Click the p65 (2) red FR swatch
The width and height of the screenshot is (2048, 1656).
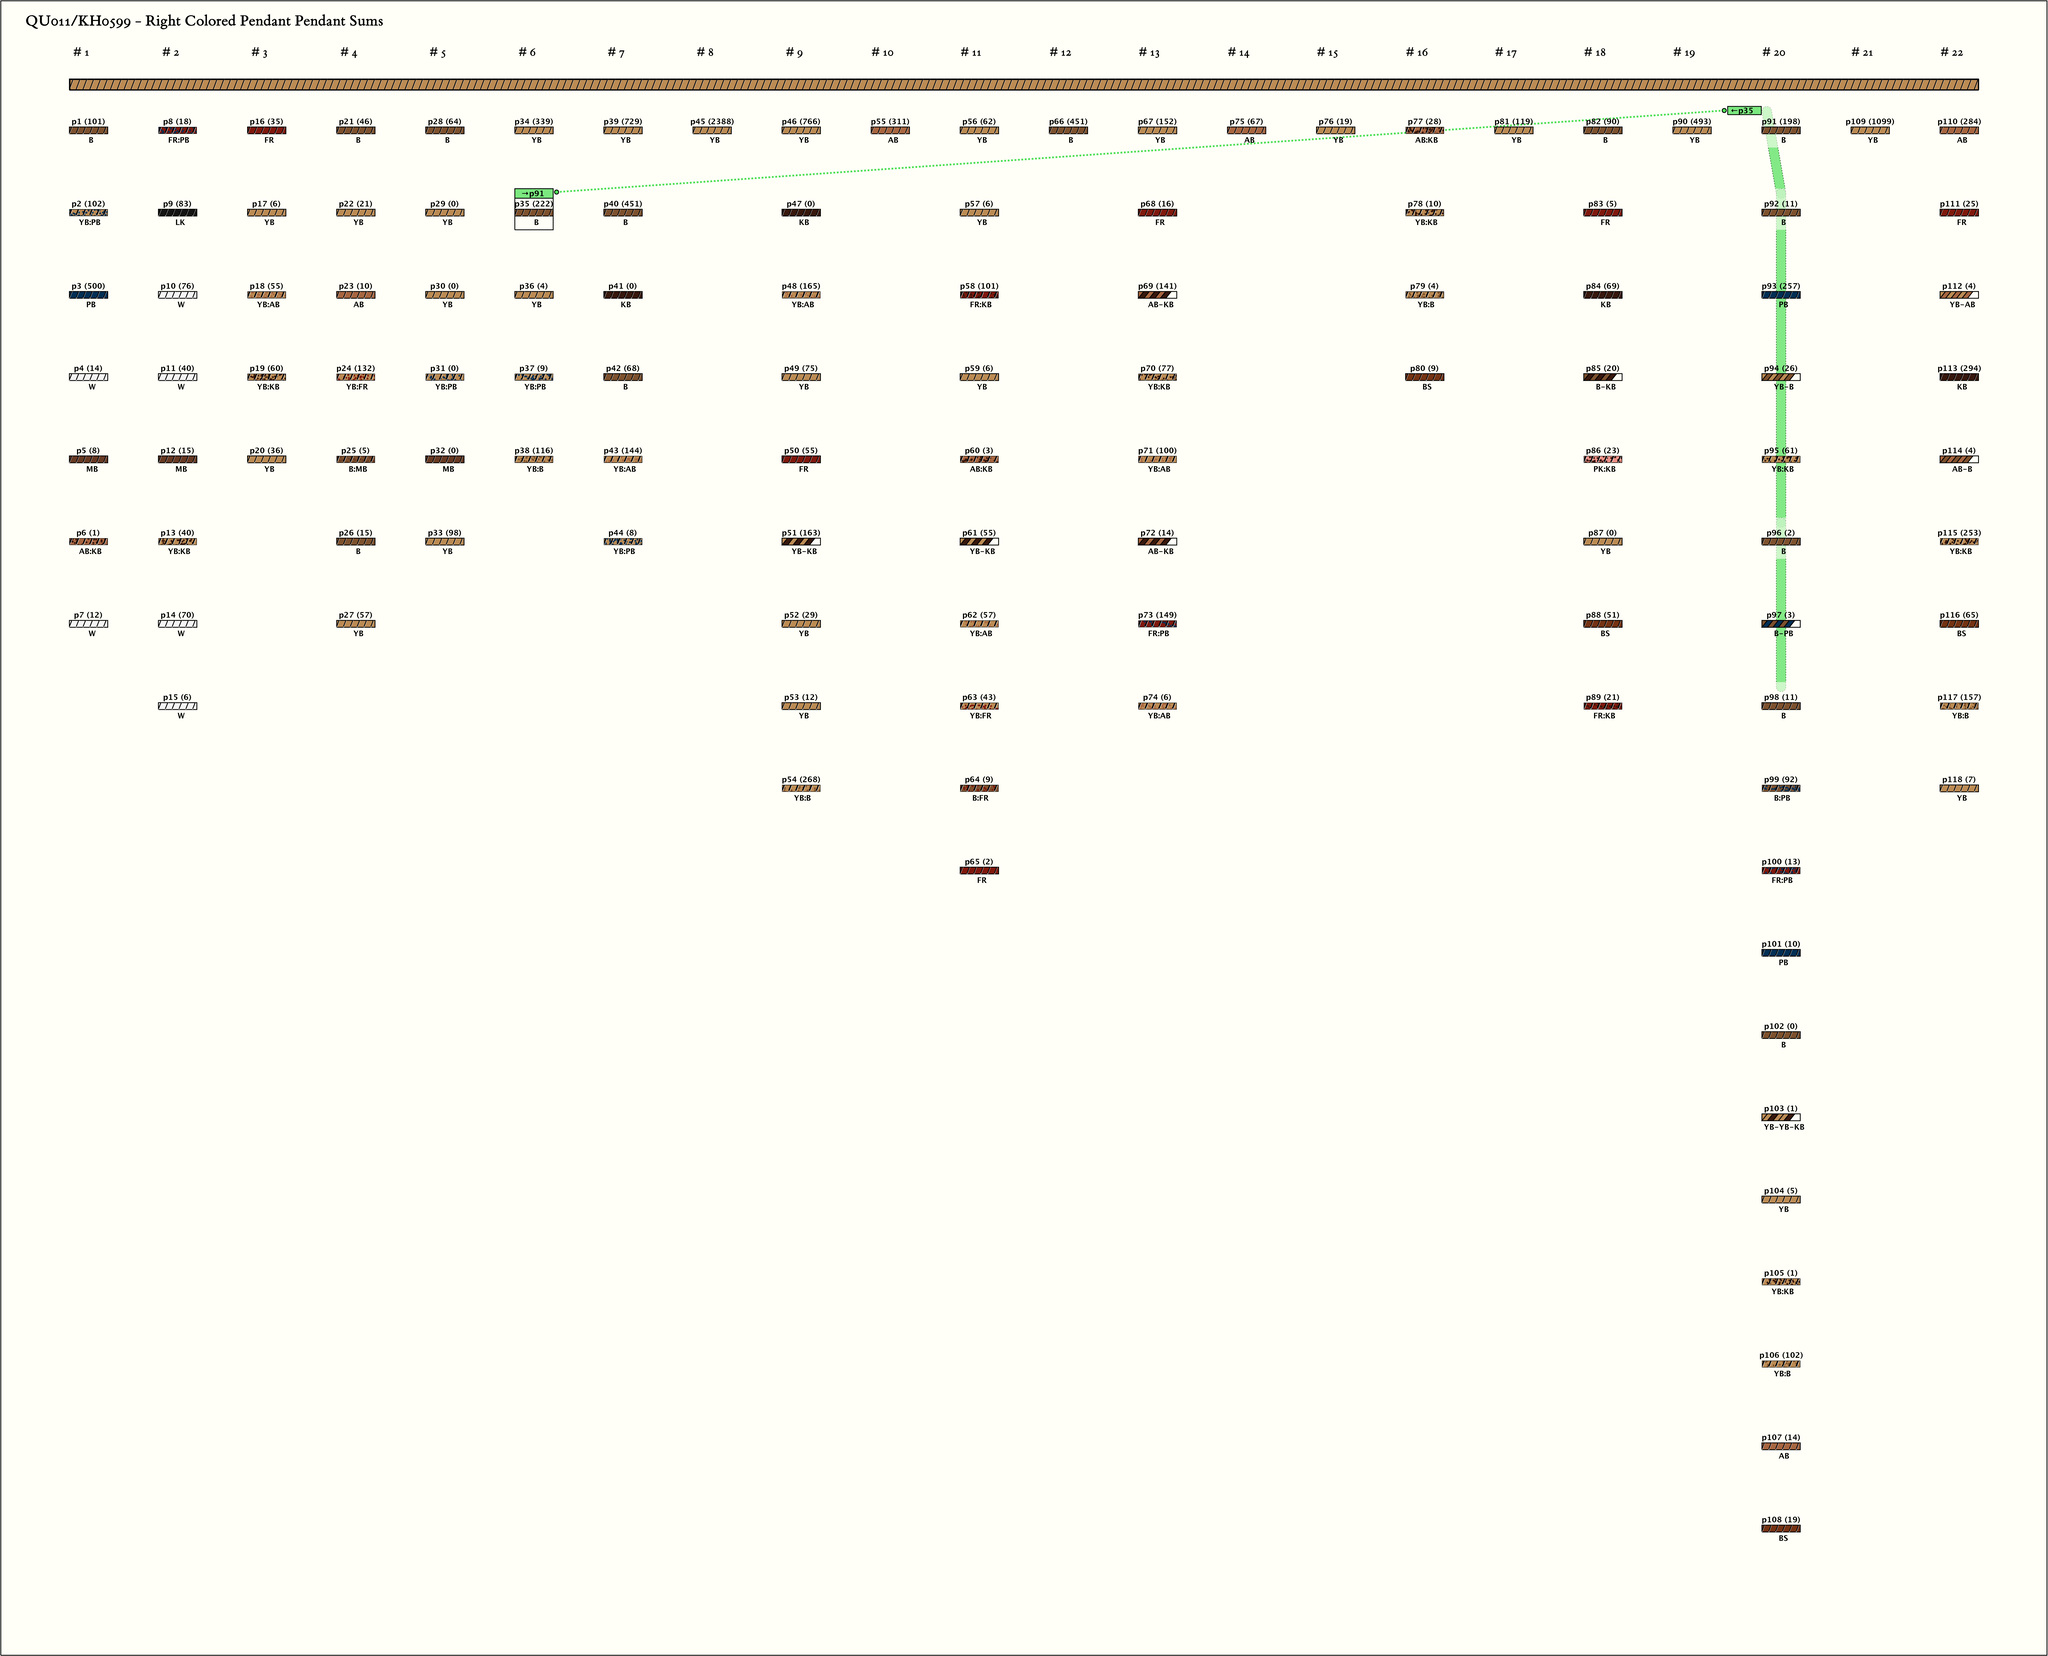979,871
